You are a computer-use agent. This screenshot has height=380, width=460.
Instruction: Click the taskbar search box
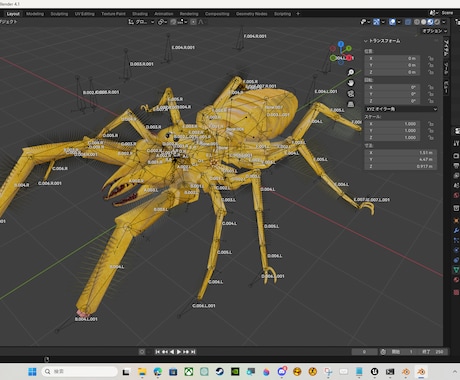click(79, 371)
